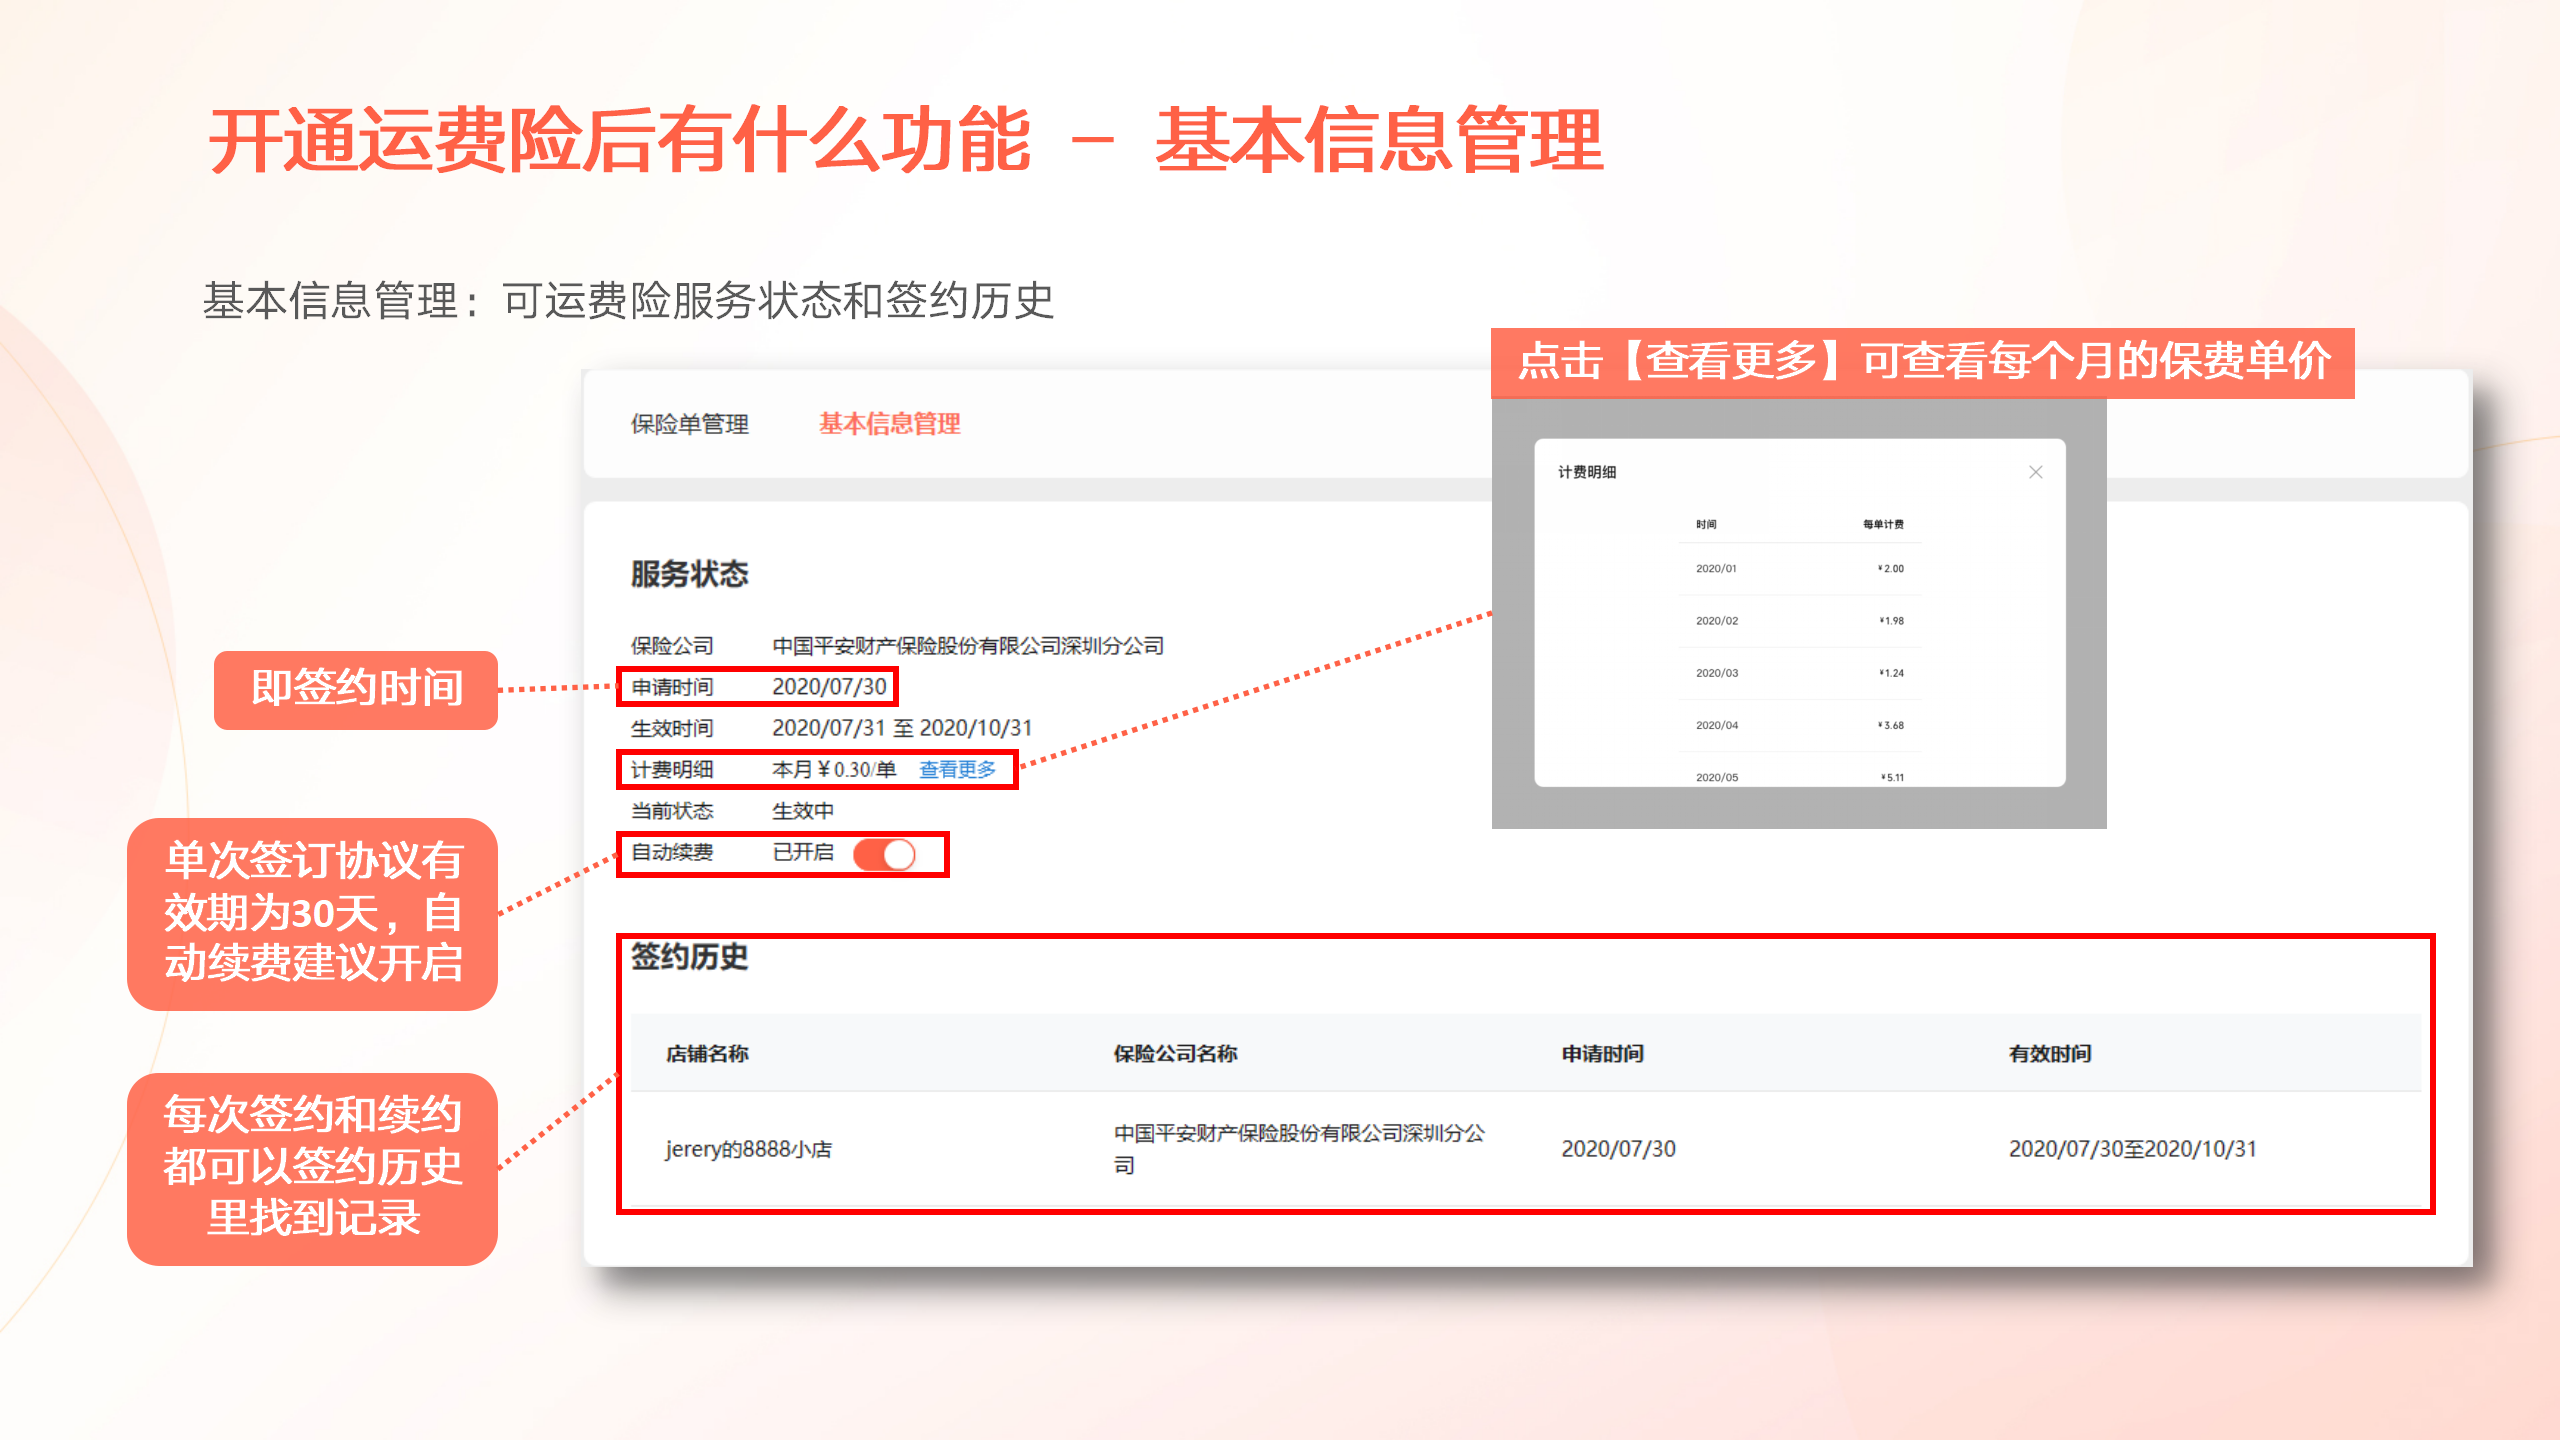Image resolution: width=2560 pixels, height=1440 pixels.
Task: Click the 保险公司名称 column header
Action: pos(1175,1053)
